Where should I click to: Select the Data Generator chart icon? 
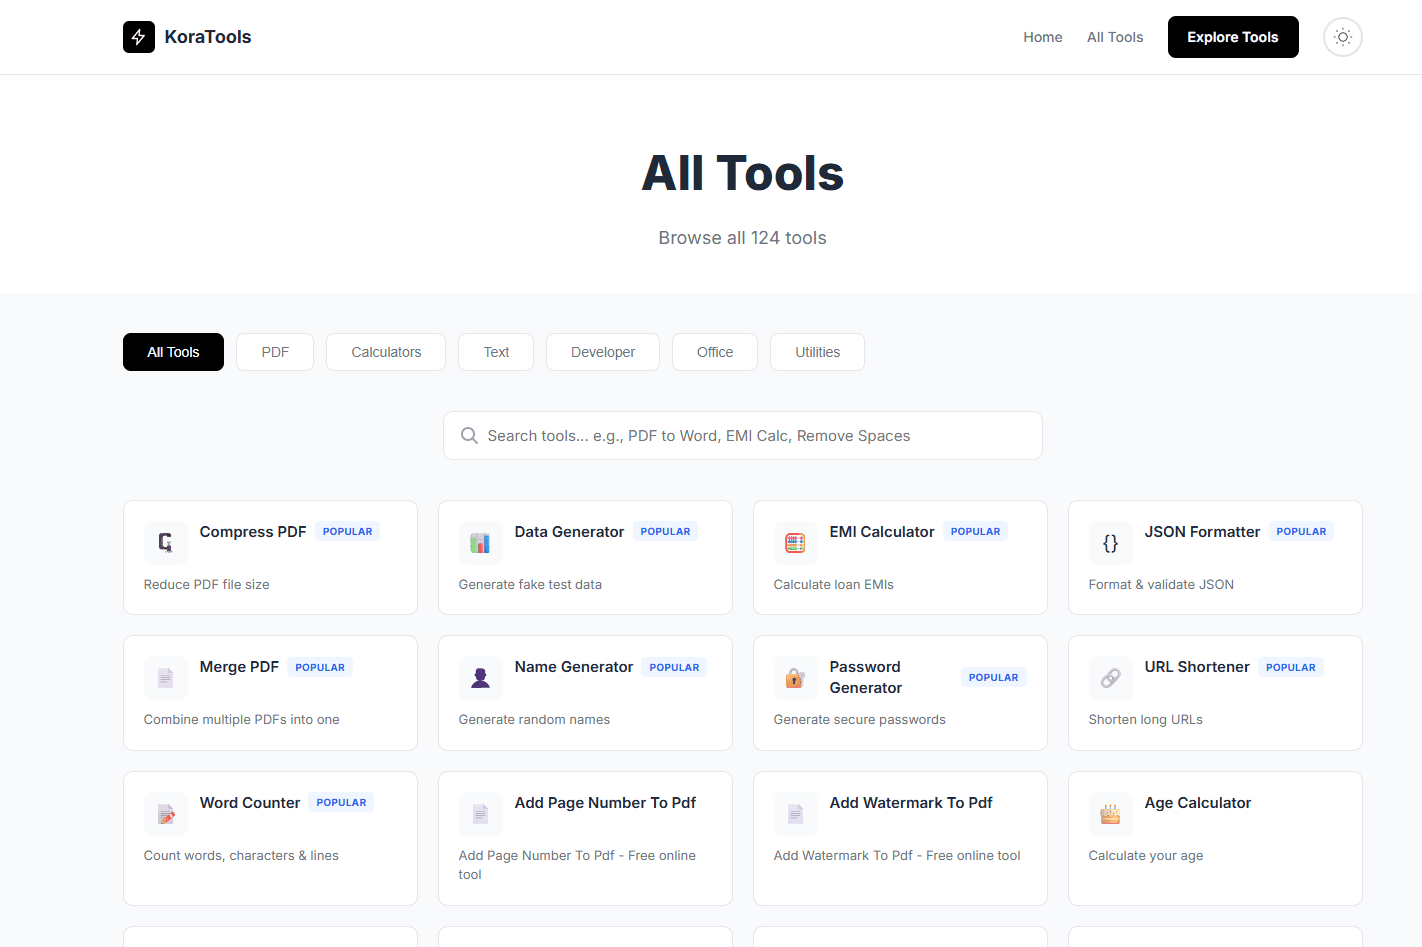tap(480, 542)
